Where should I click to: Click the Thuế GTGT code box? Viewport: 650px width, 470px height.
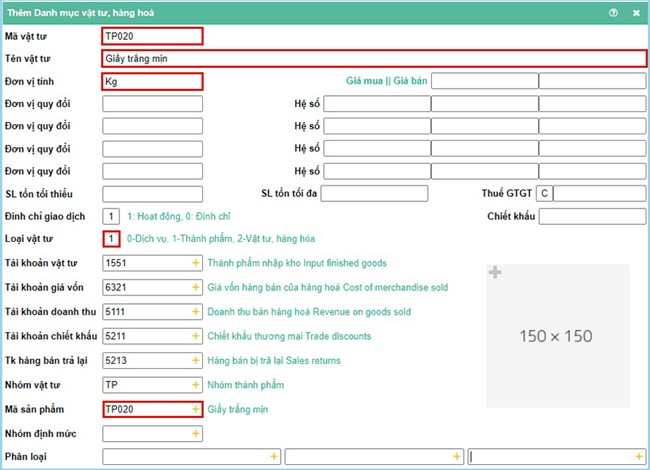pyautogui.click(x=543, y=193)
